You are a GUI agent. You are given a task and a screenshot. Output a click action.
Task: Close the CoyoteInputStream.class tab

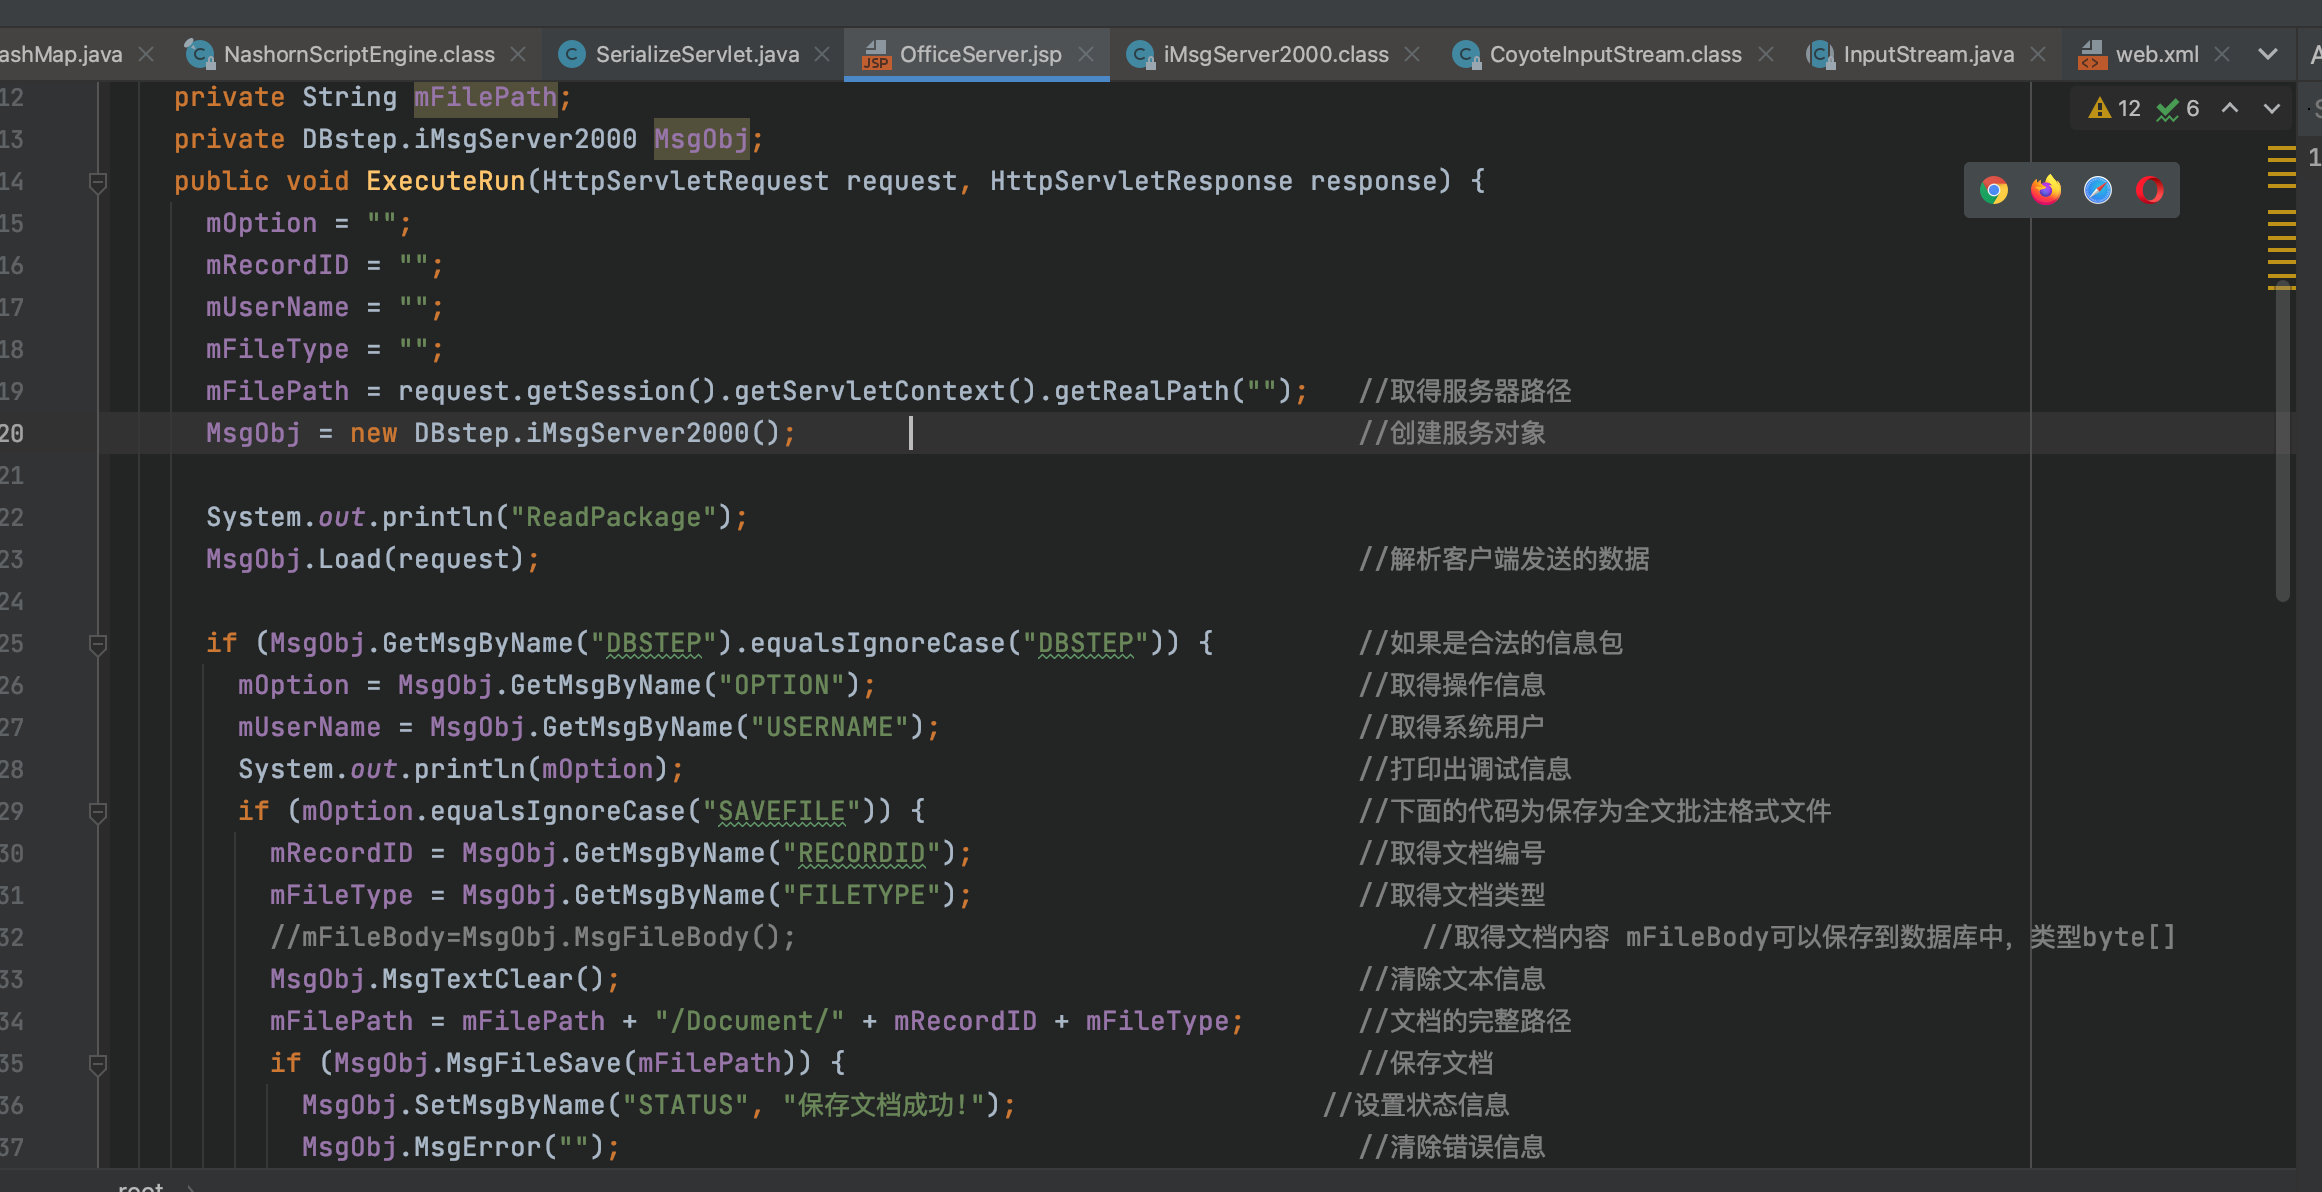pos(1766,54)
